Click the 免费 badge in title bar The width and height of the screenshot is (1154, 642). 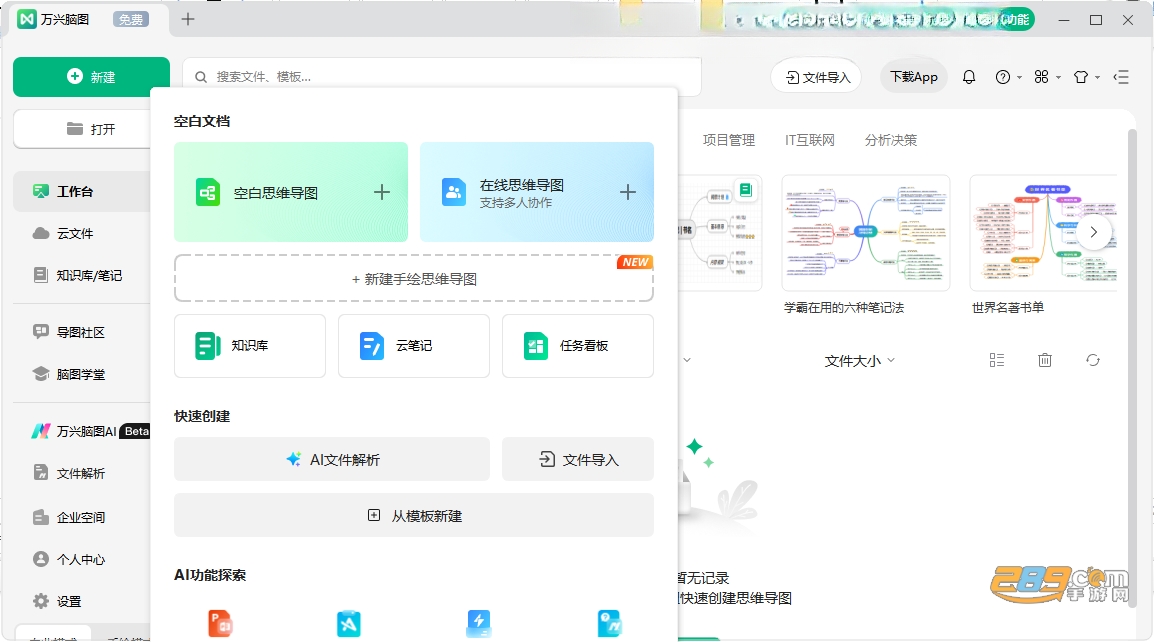[x=131, y=20]
